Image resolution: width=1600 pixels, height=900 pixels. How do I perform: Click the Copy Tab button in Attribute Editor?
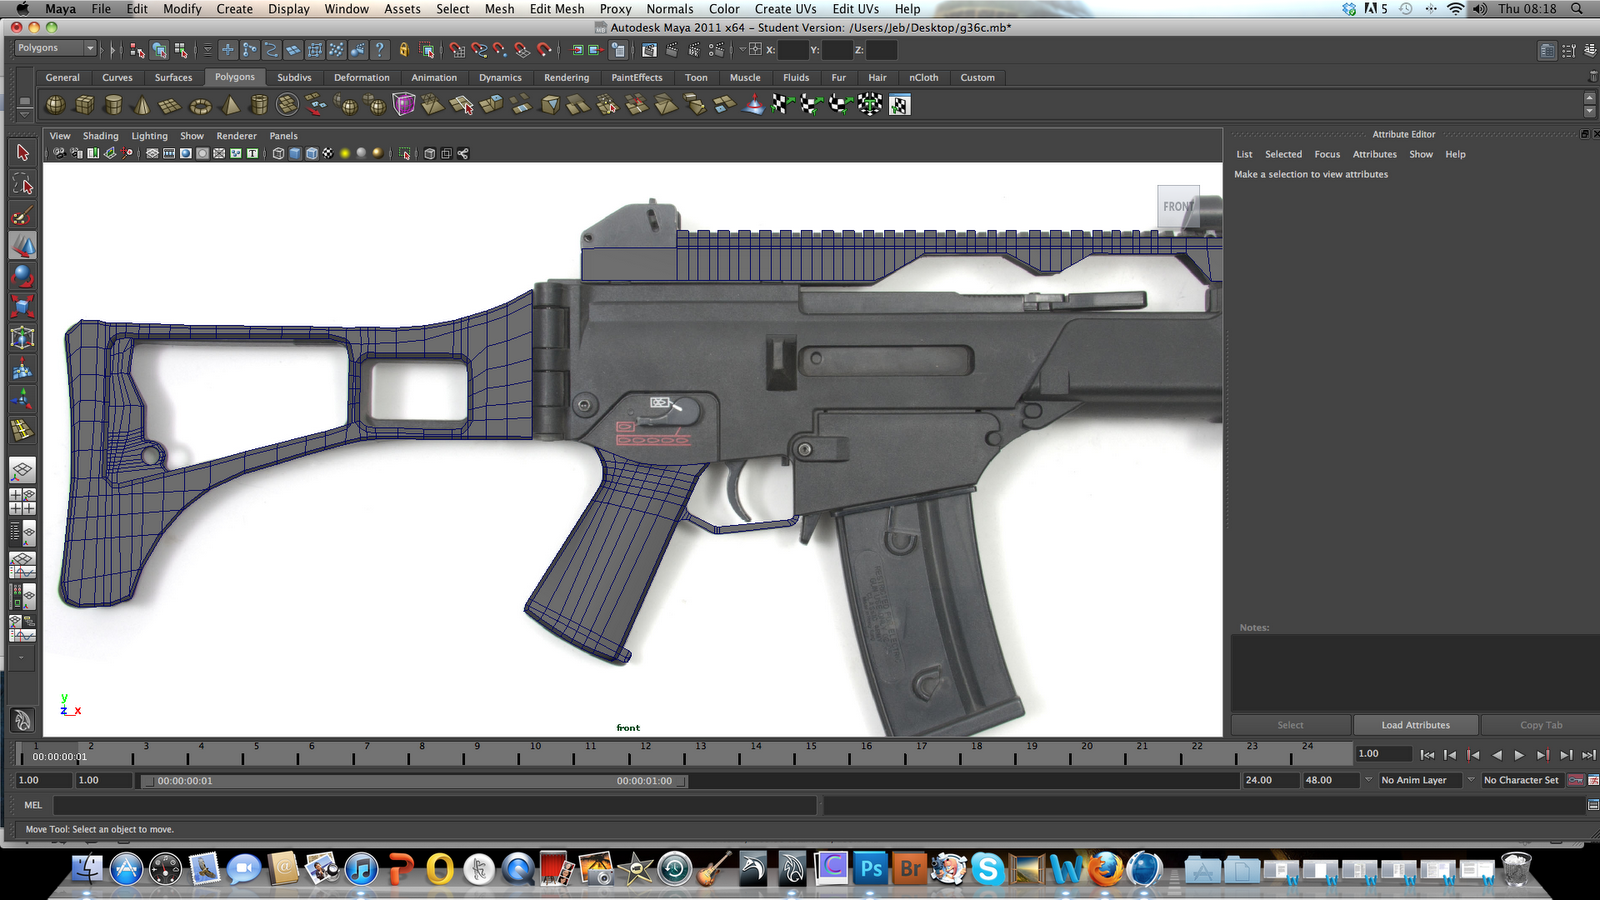(x=1540, y=724)
